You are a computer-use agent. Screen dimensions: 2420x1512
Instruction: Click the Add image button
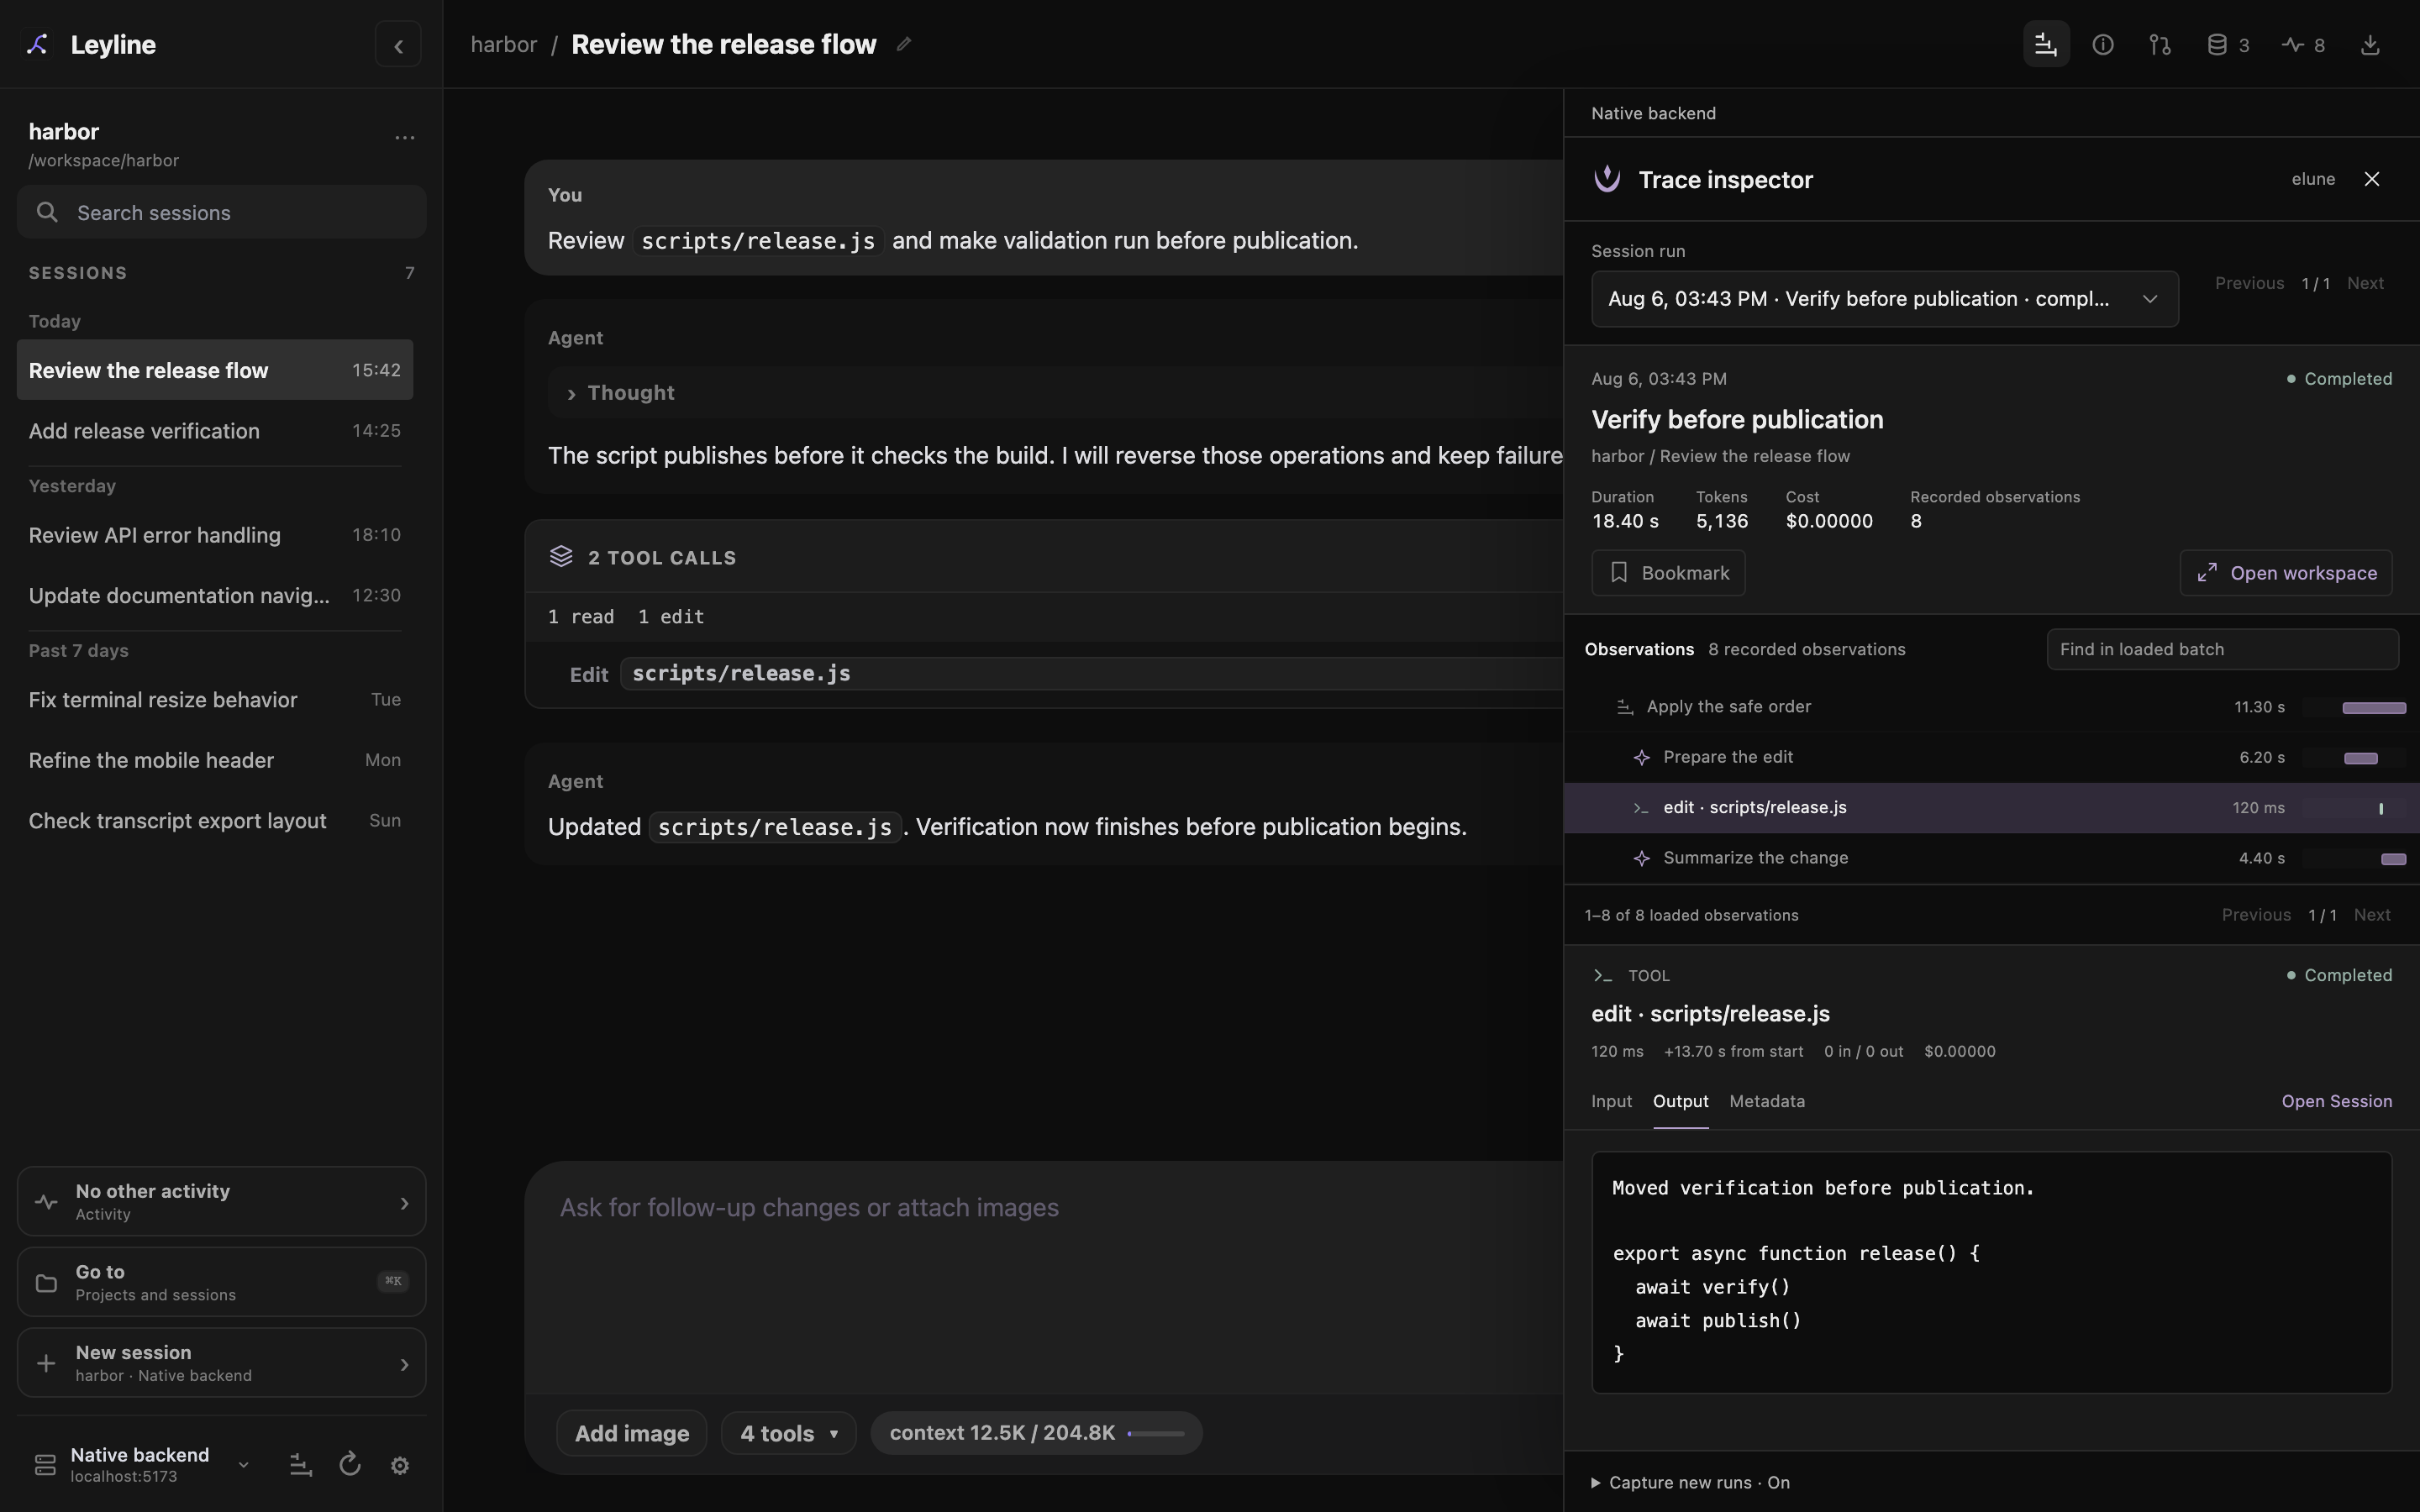pos(631,1433)
